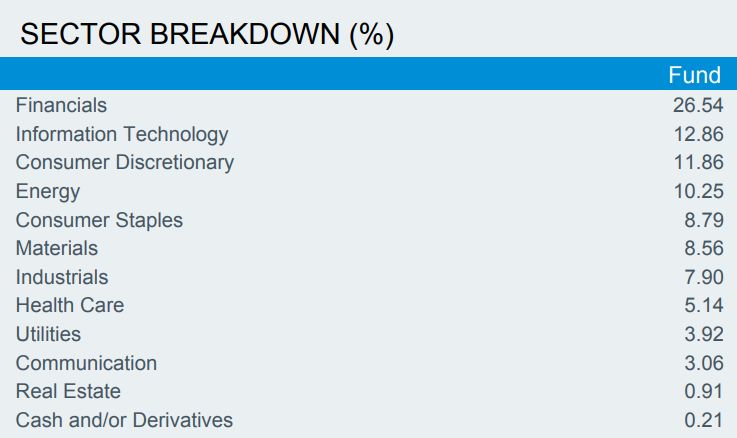Click the Utilities sector label
Viewport: 737px width, 438px height.
[x=48, y=334]
